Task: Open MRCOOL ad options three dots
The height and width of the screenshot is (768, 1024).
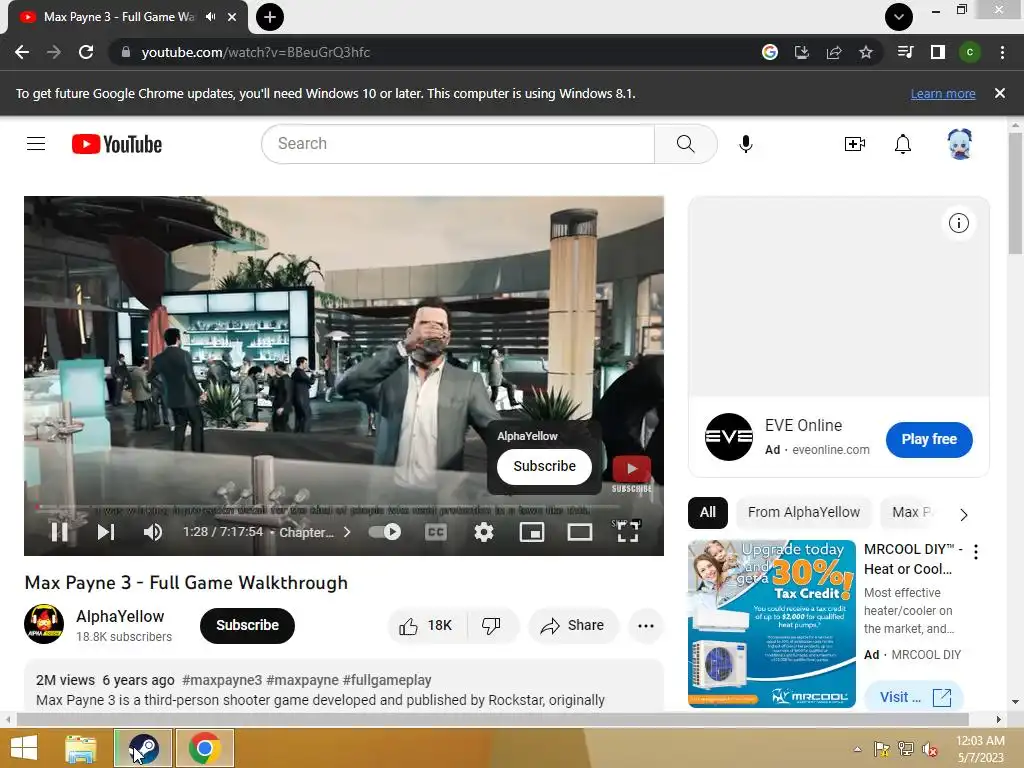Action: [975, 552]
